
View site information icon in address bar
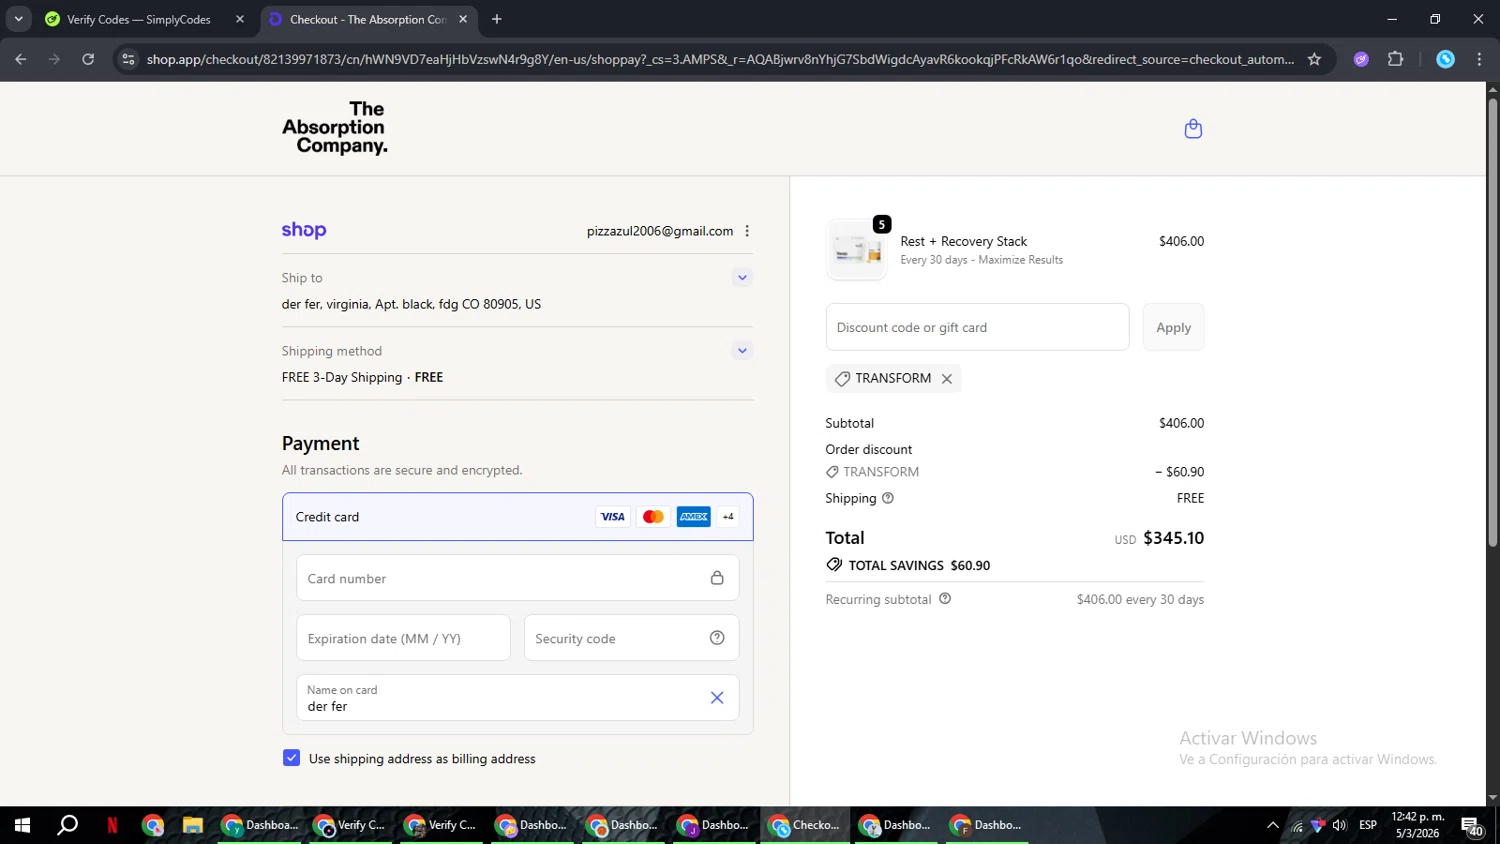click(x=128, y=59)
